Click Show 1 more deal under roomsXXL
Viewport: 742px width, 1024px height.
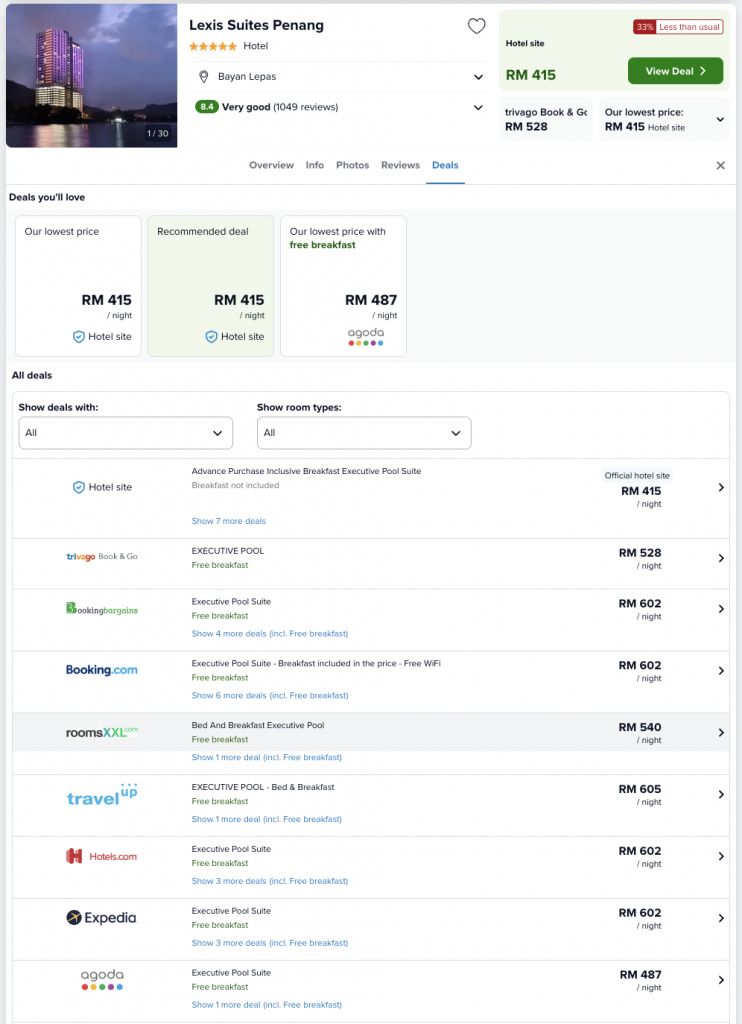point(266,758)
